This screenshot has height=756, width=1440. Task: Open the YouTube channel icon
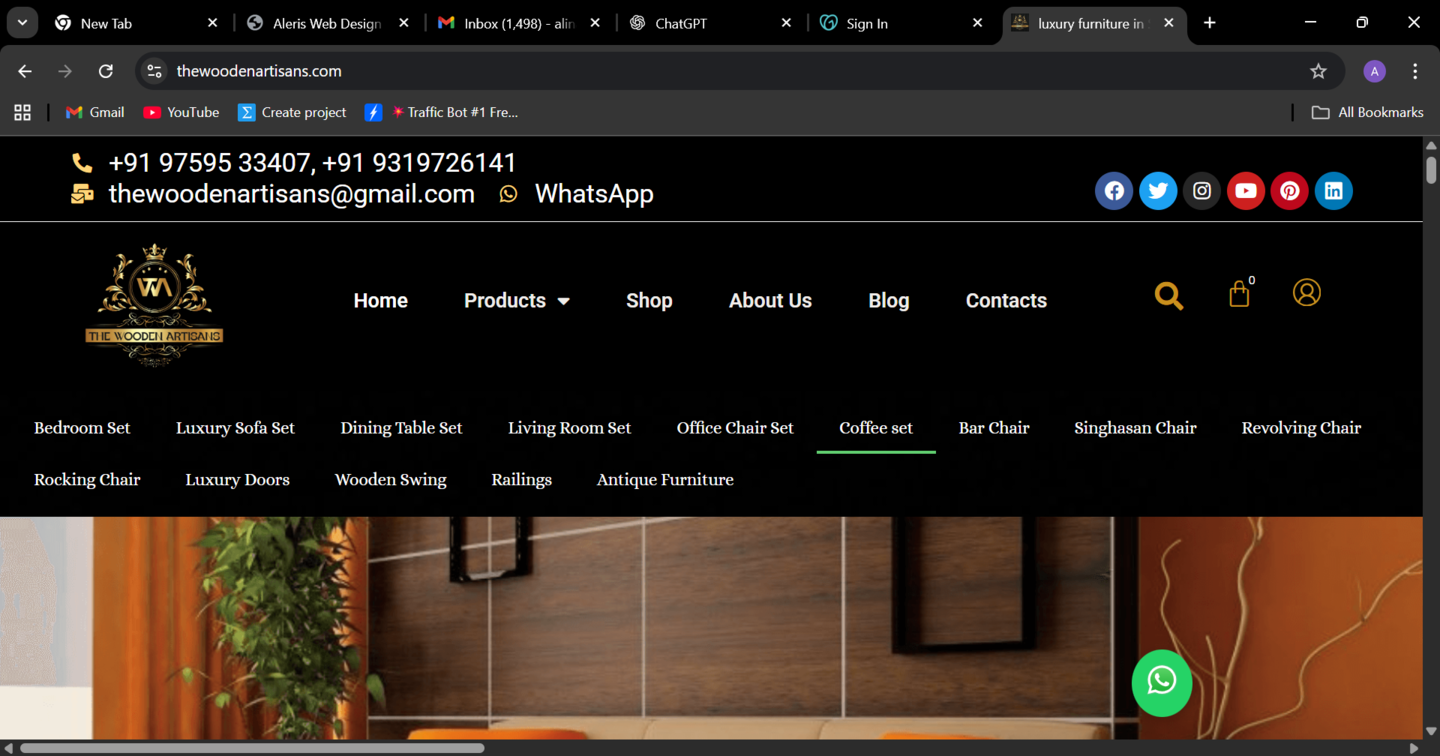1245,191
